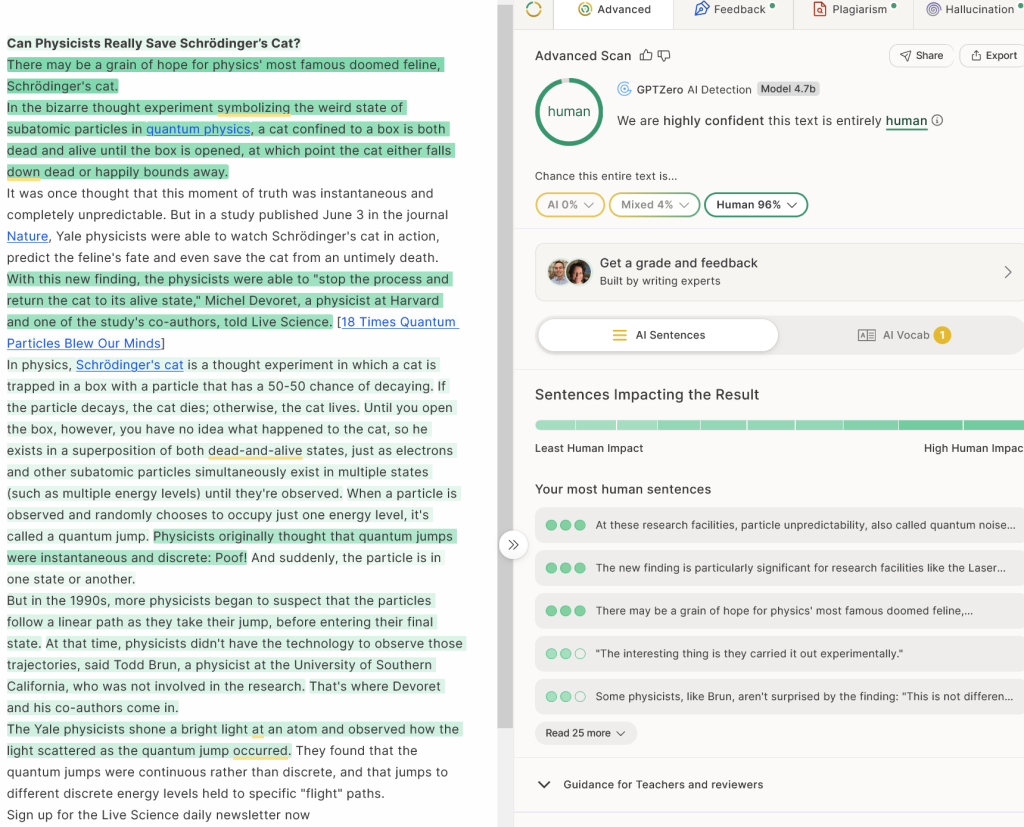Click the Export button
Screen dimensions: 1024x827
point(993,56)
